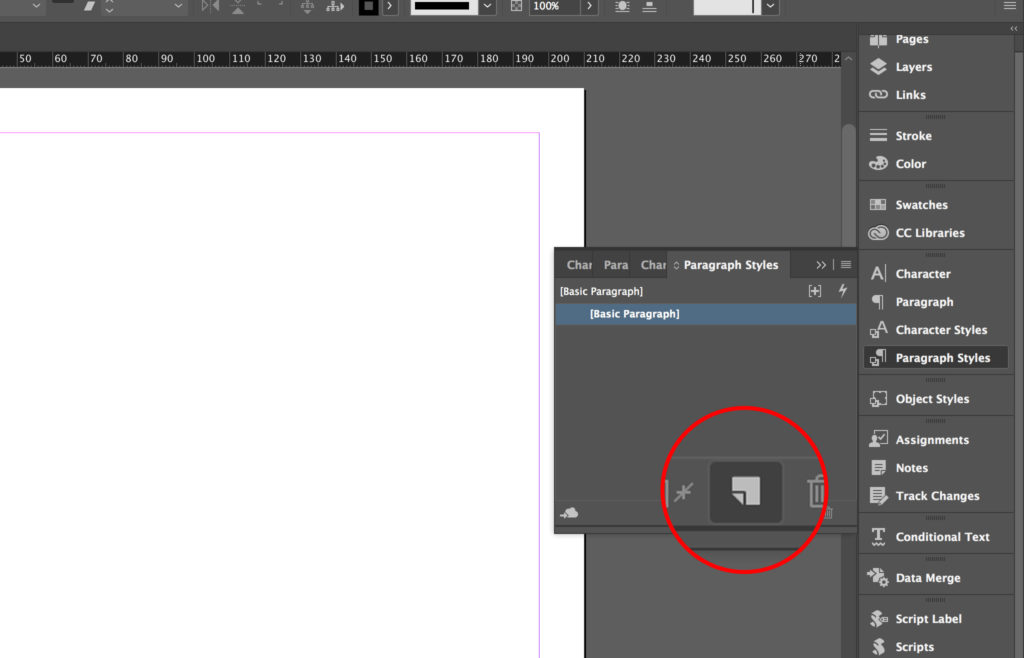1024x658 pixels.
Task: Click the Creative Cloud sync icon
Action: (x=569, y=512)
